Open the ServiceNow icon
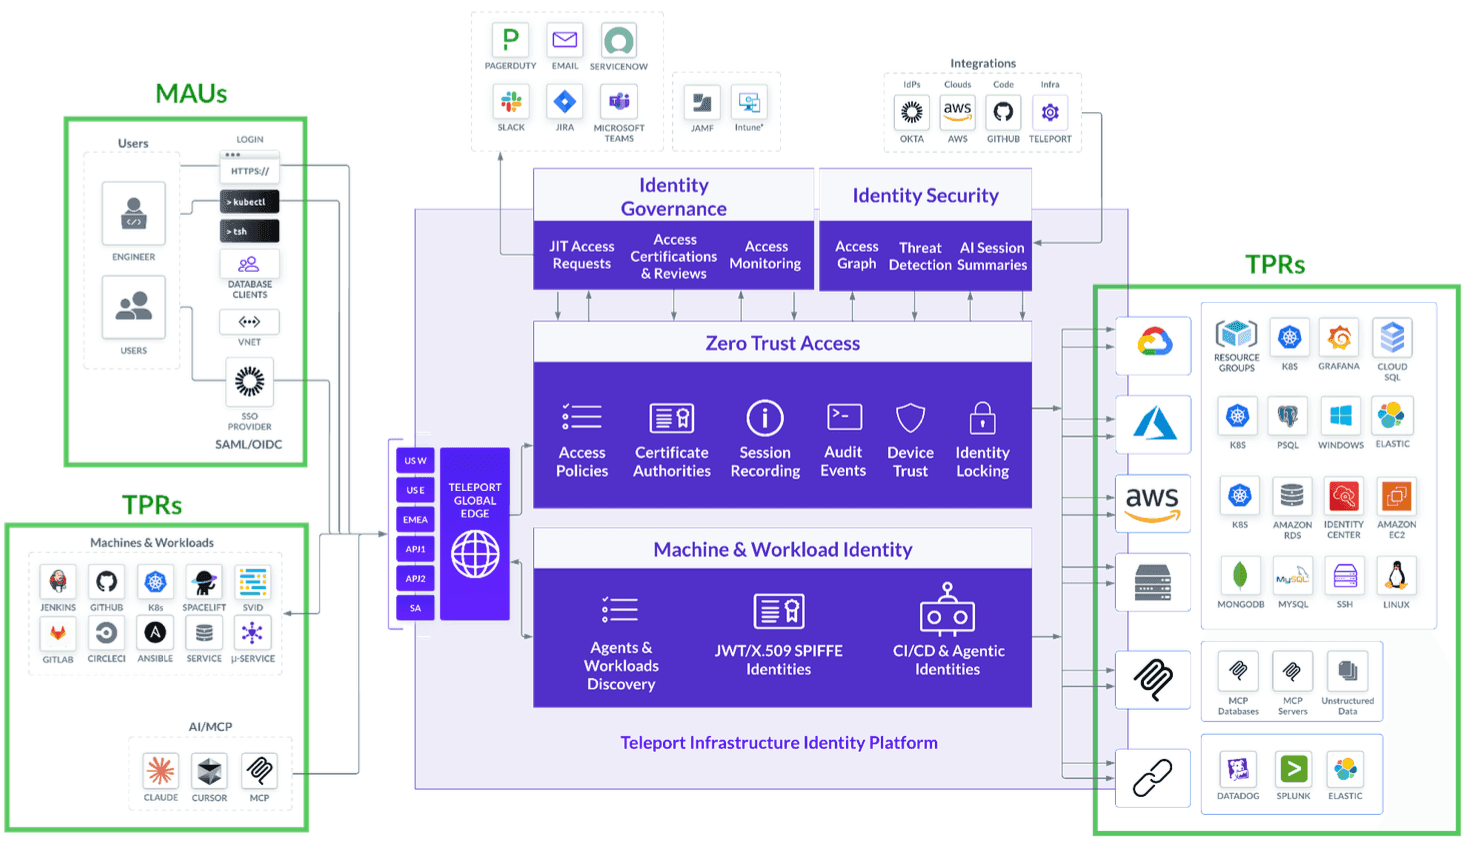The width and height of the screenshot is (1470, 842). pyautogui.click(x=619, y=40)
